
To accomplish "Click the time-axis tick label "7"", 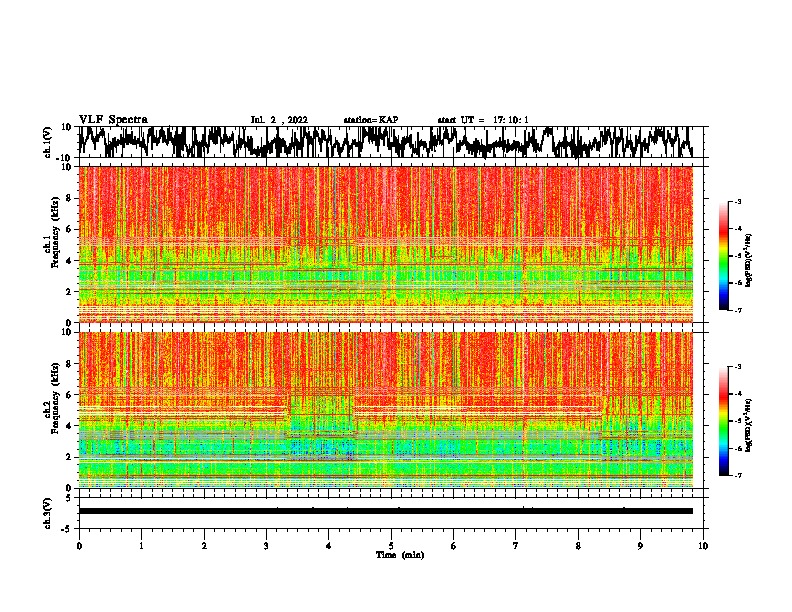I will (x=516, y=546).
